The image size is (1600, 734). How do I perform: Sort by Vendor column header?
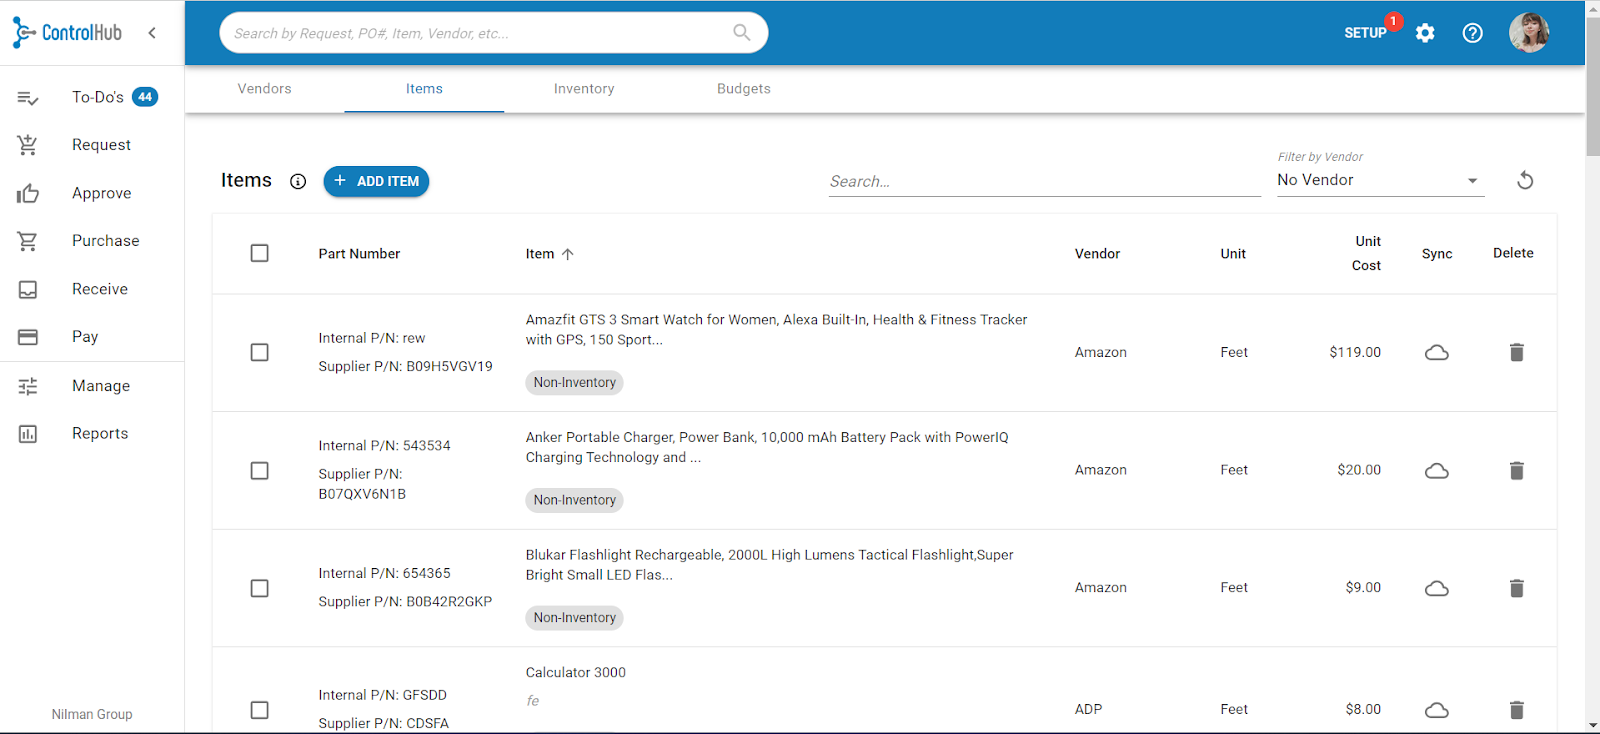click(1097, 254)
